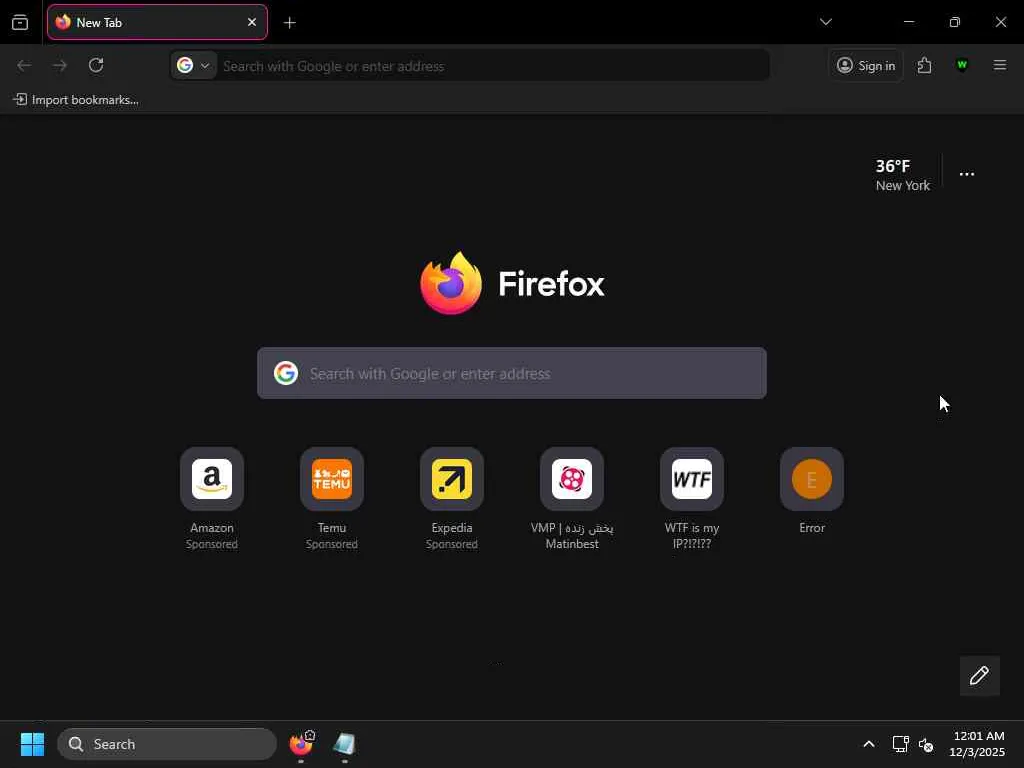Open the Windows Start menu
This screenshot has width=1024, height=768.
(x=32, y=744)
